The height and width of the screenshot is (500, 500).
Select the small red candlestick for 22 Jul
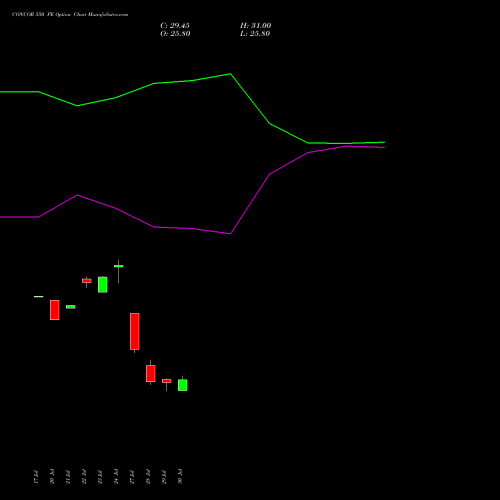[x=87, y=281]
